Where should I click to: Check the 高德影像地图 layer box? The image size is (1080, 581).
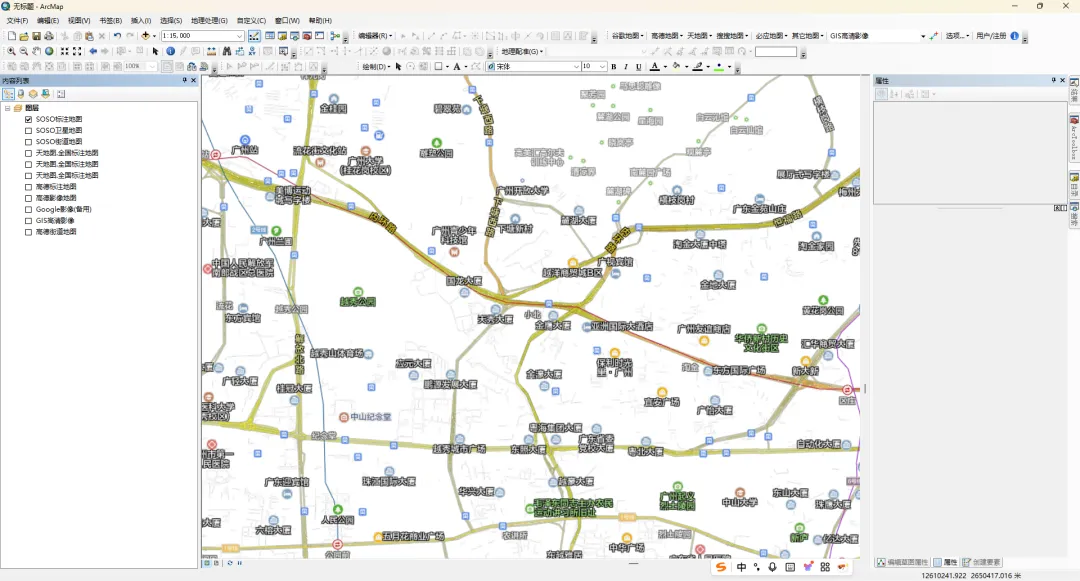pos(28,198)
